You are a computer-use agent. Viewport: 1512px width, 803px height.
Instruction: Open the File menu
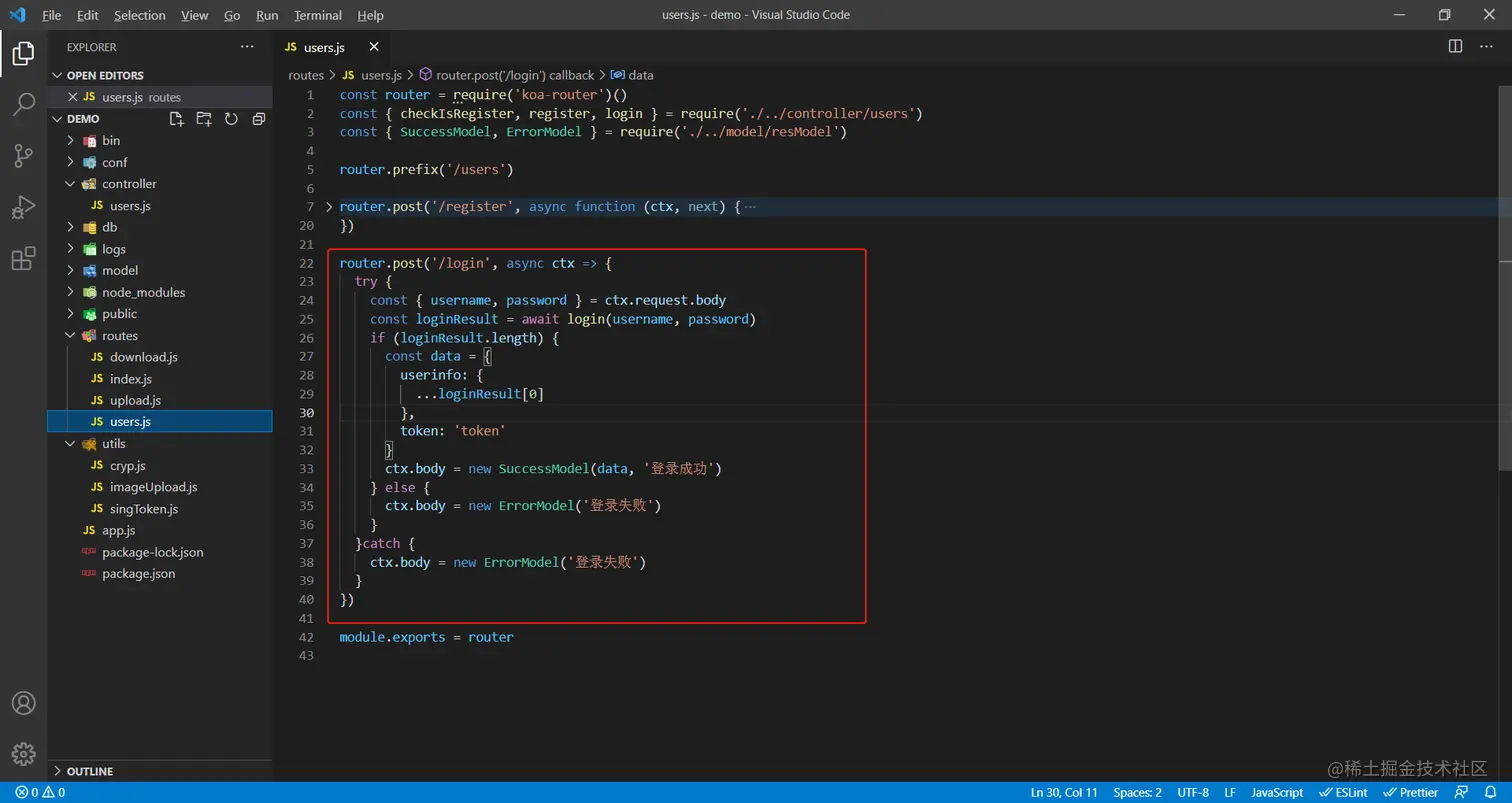[52, 15]
